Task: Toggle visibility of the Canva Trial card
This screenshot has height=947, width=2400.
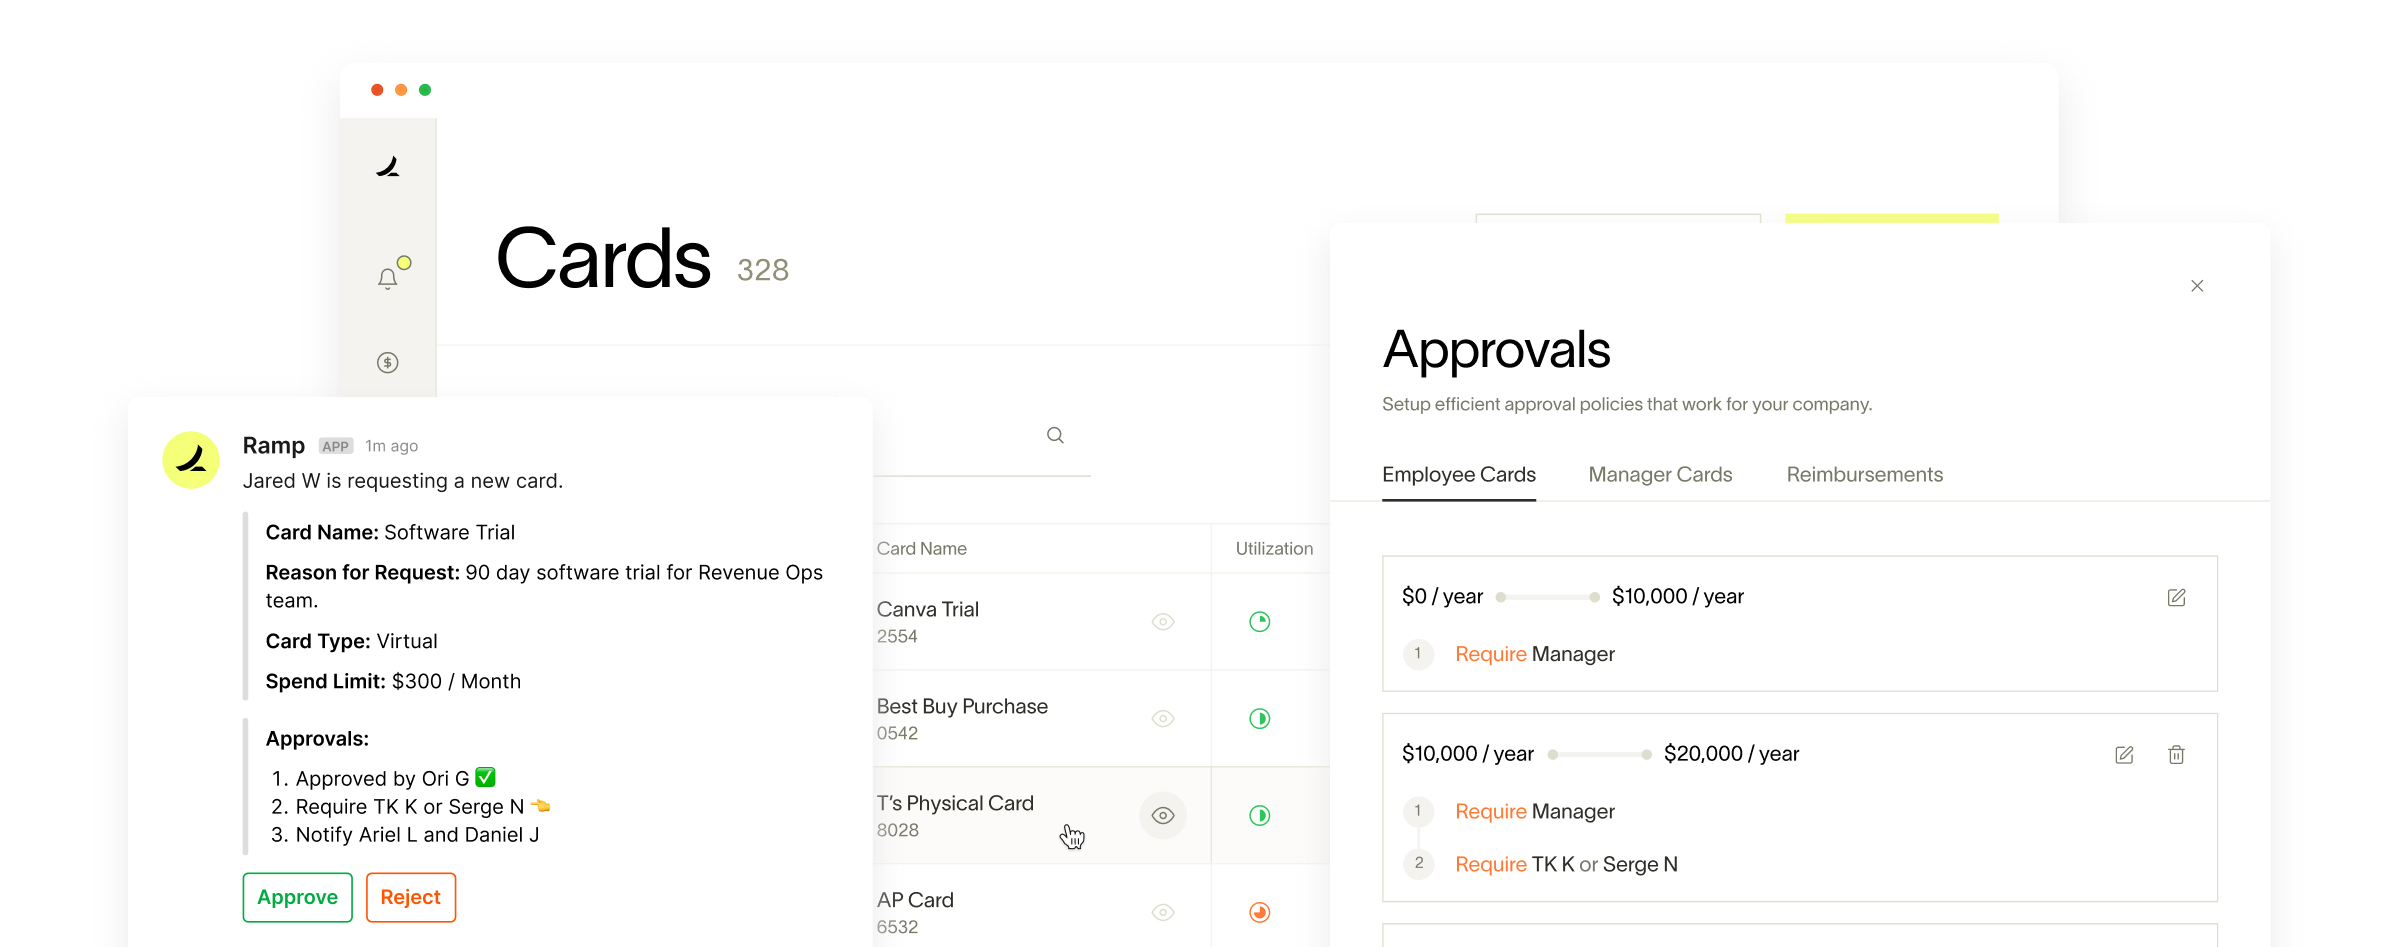Action: [x=1163, y=622]
